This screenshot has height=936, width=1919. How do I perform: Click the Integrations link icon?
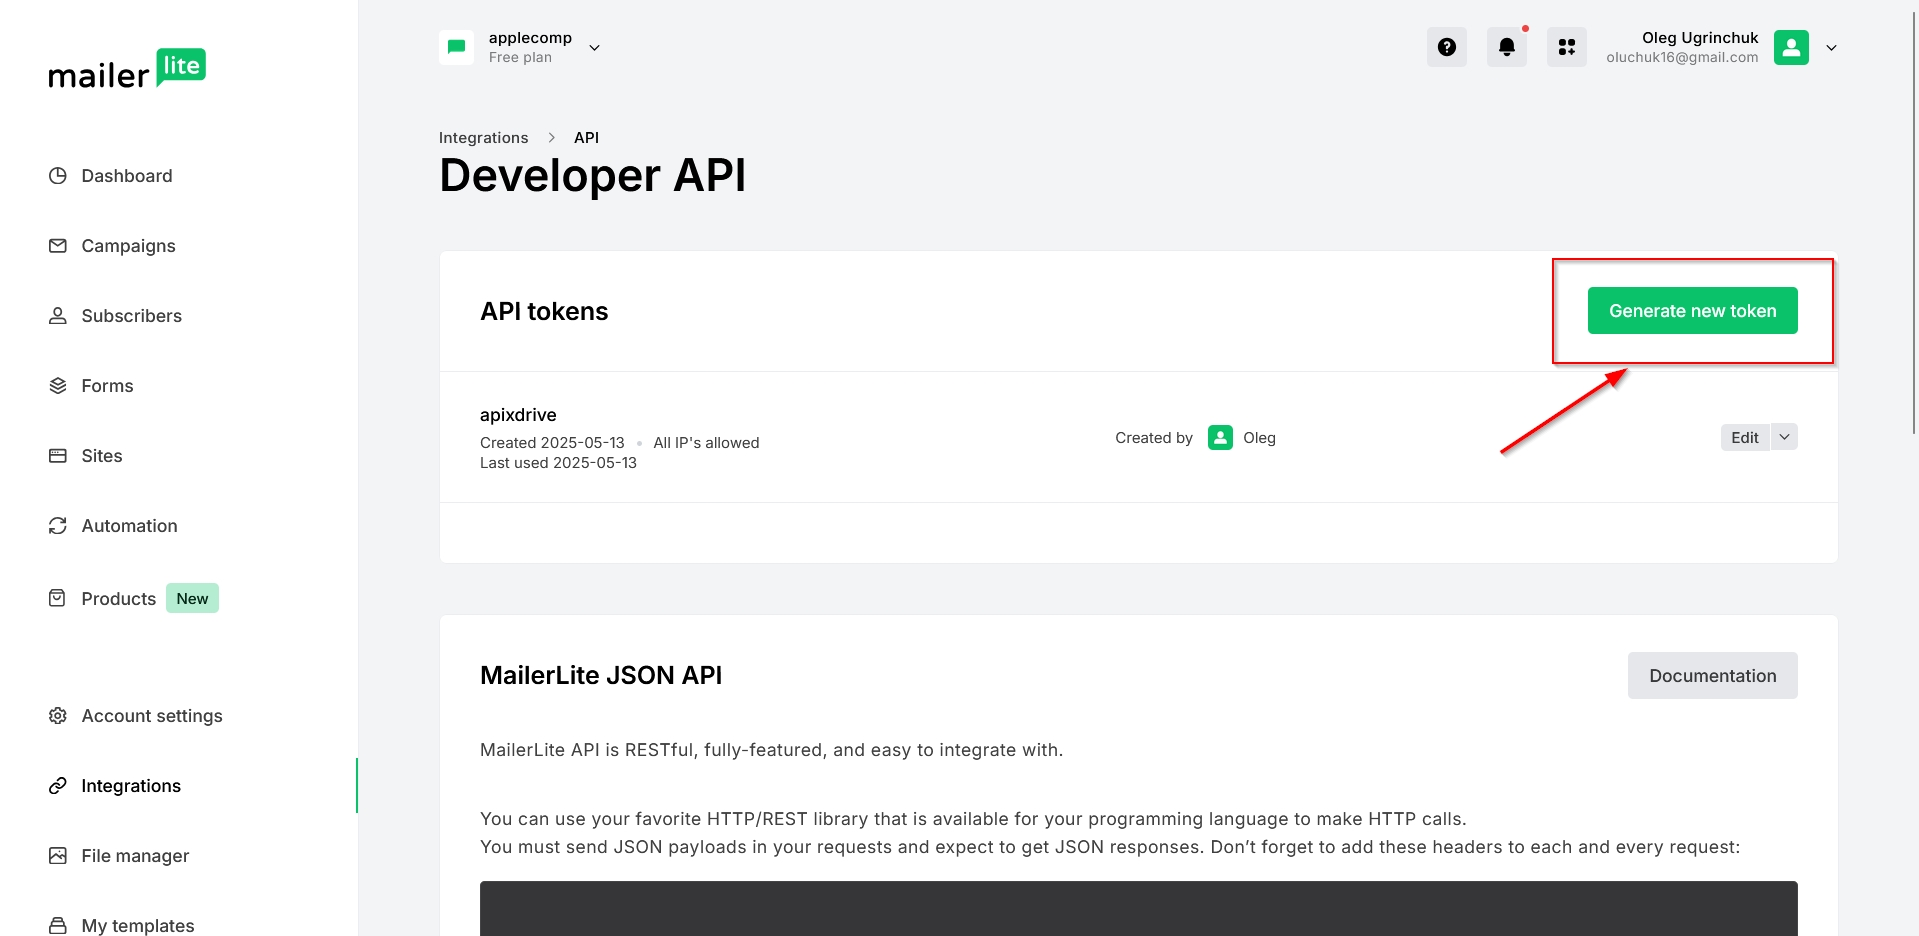tap(58, 786)
